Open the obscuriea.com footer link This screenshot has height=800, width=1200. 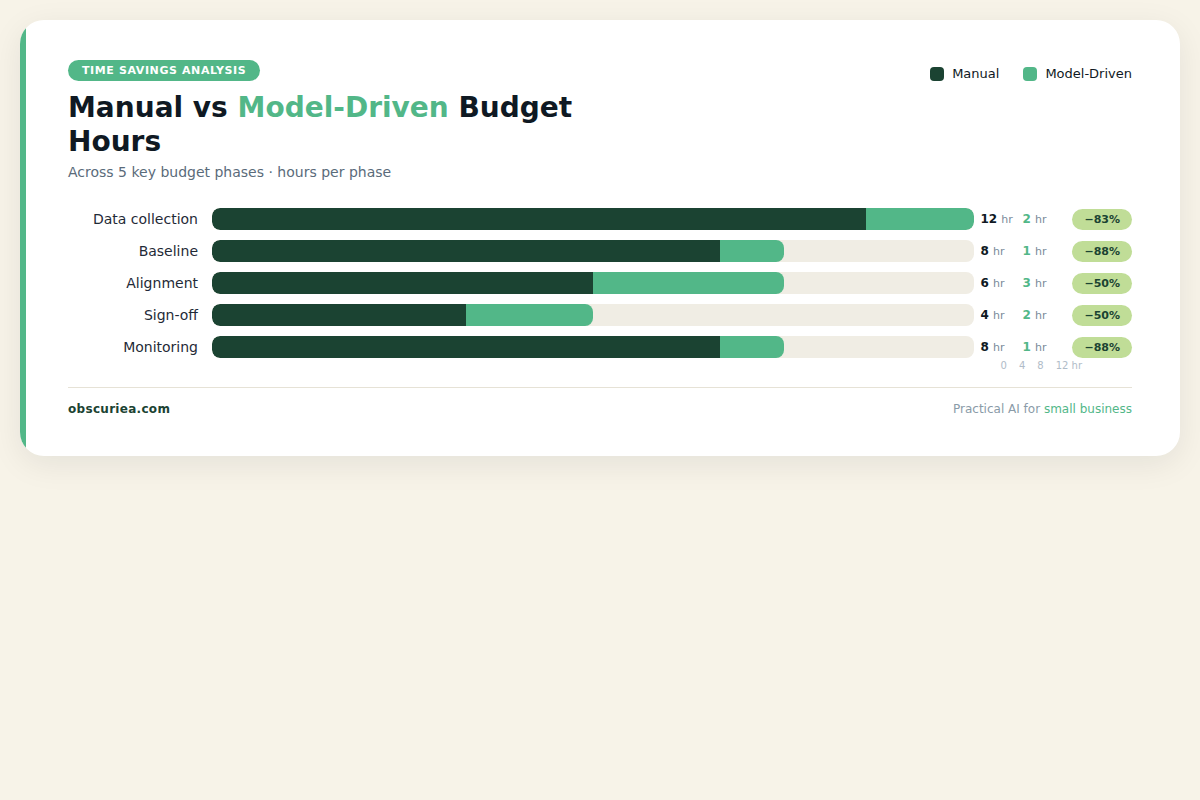(x=119, y=409)
